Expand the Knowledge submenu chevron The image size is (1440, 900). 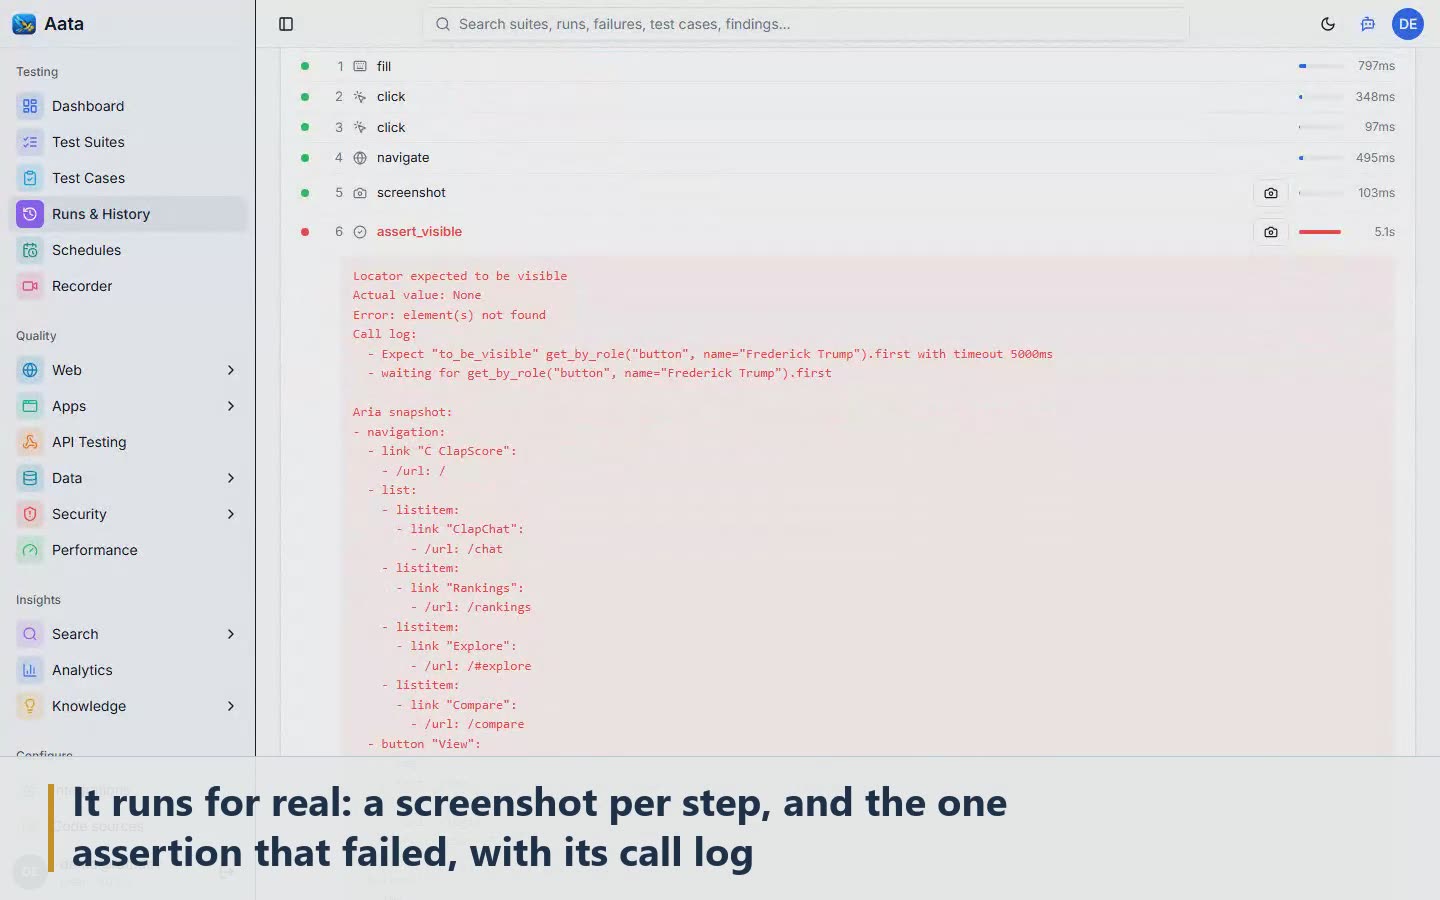[231, 706]
